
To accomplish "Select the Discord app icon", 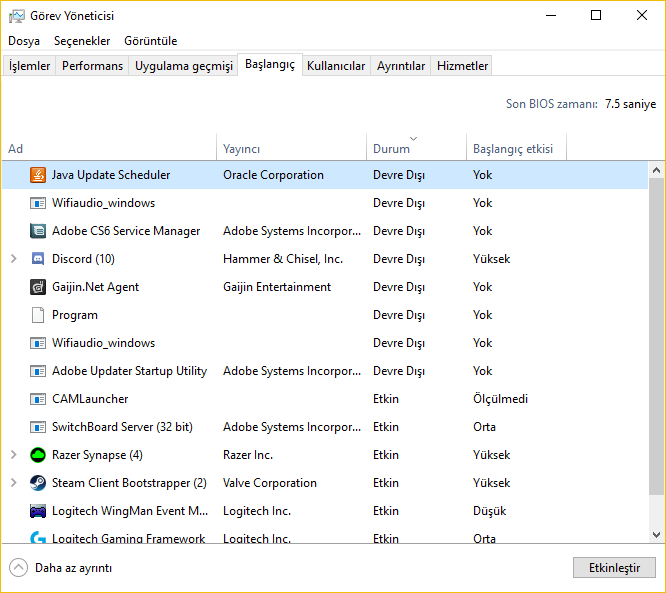I will click(38, 259).
